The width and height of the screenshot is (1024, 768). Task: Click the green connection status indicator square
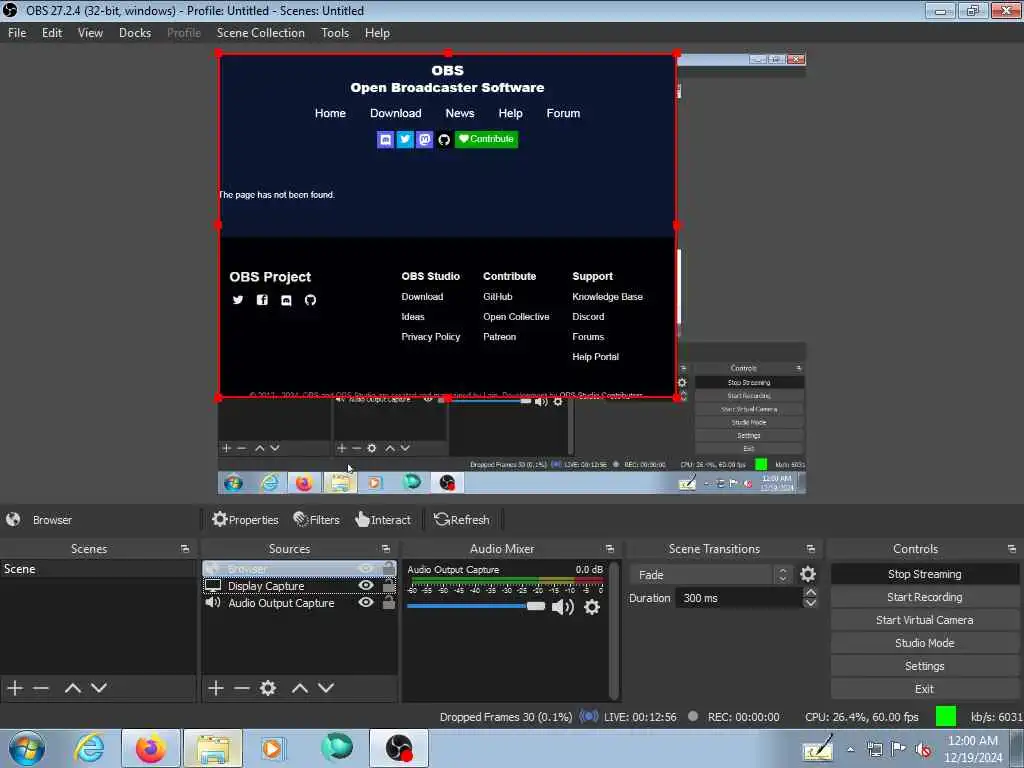tap(945, 716)
